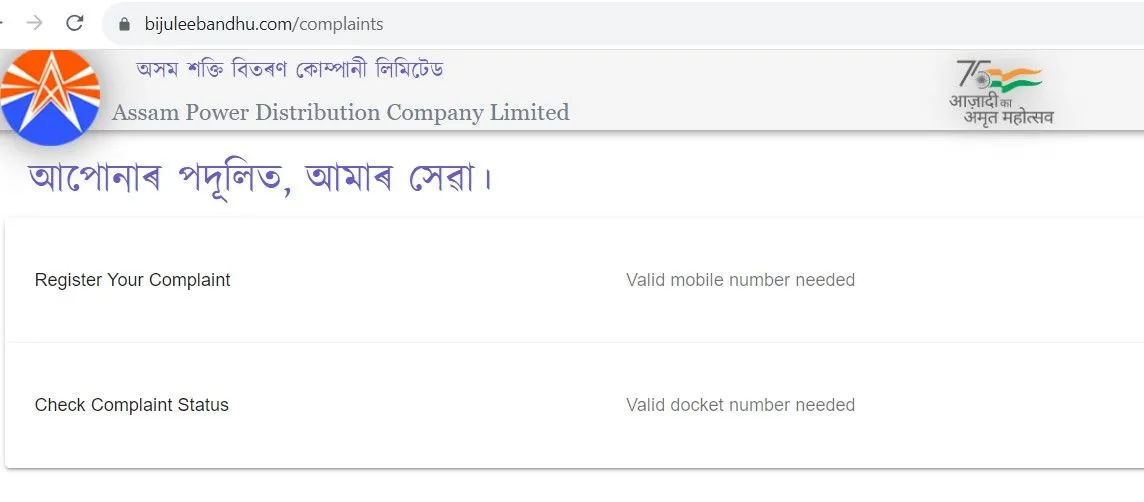Click the large Assamese slogan heading
1144x502 pixels.
tap(262, 179)
